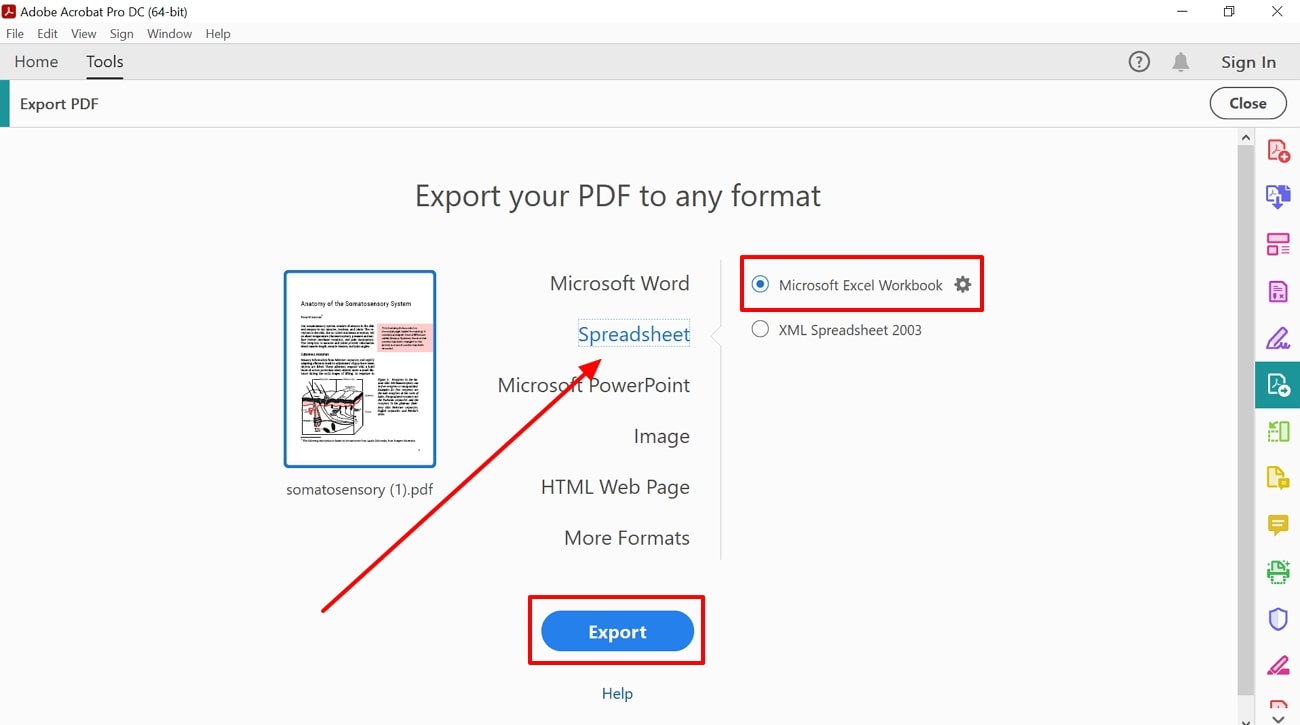Open the purple Edit PDF sidebar icon

[1278, 291]
